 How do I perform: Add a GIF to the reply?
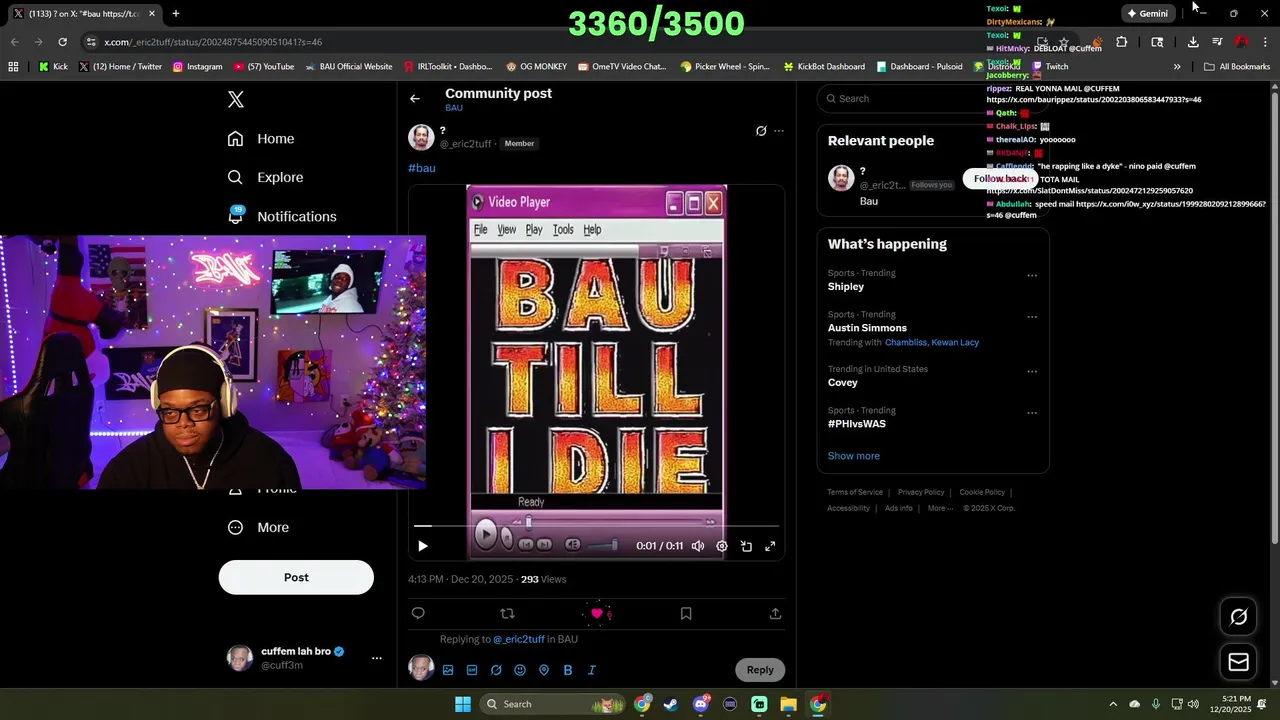472,670
